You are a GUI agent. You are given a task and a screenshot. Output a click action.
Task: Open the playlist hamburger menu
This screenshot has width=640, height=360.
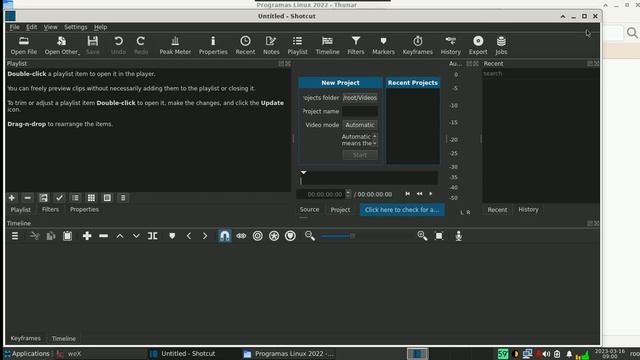click(123, 198)
